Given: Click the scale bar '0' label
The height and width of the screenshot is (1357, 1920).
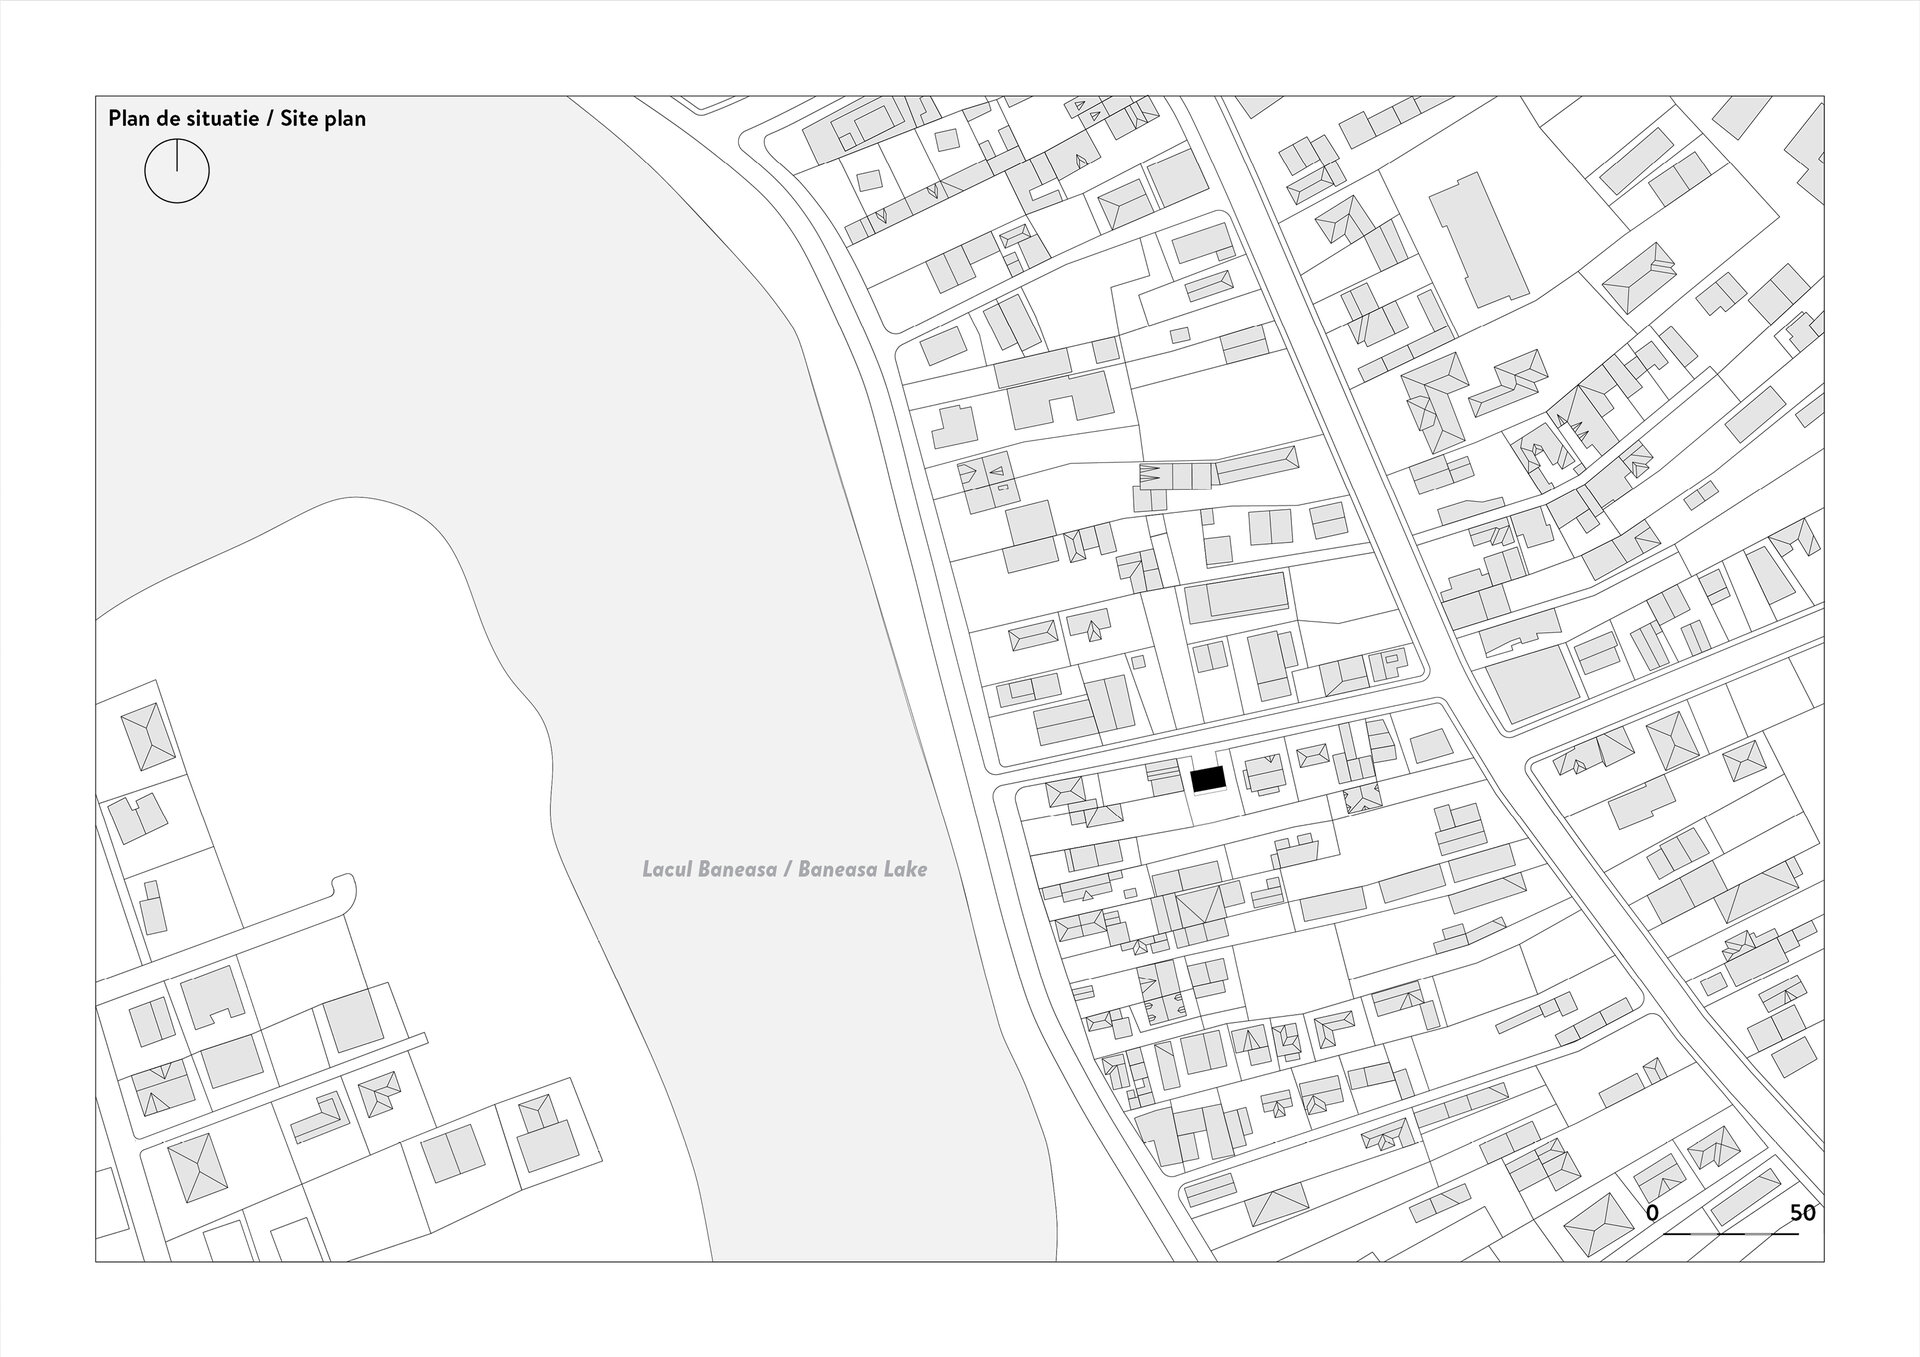Looking at the screenshot, I should pyautogui.click(x=1652, y=1213).
